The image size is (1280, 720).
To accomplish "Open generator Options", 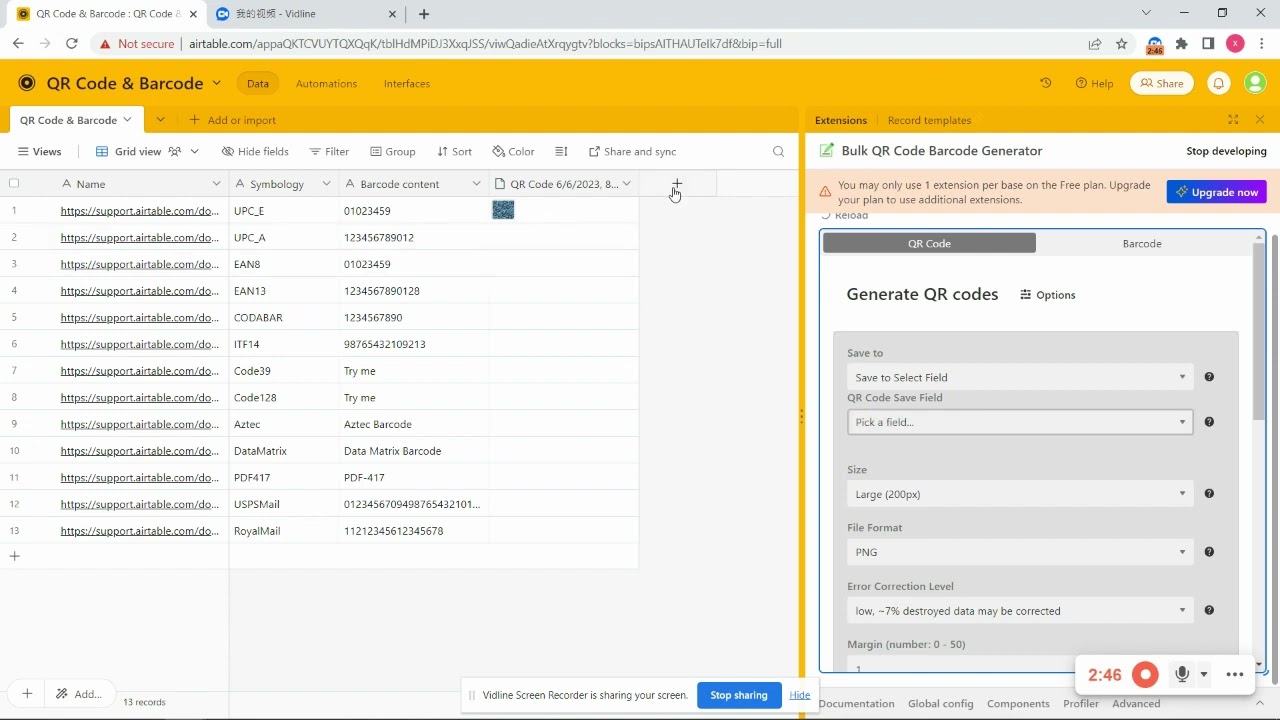I will point(1048,295).
